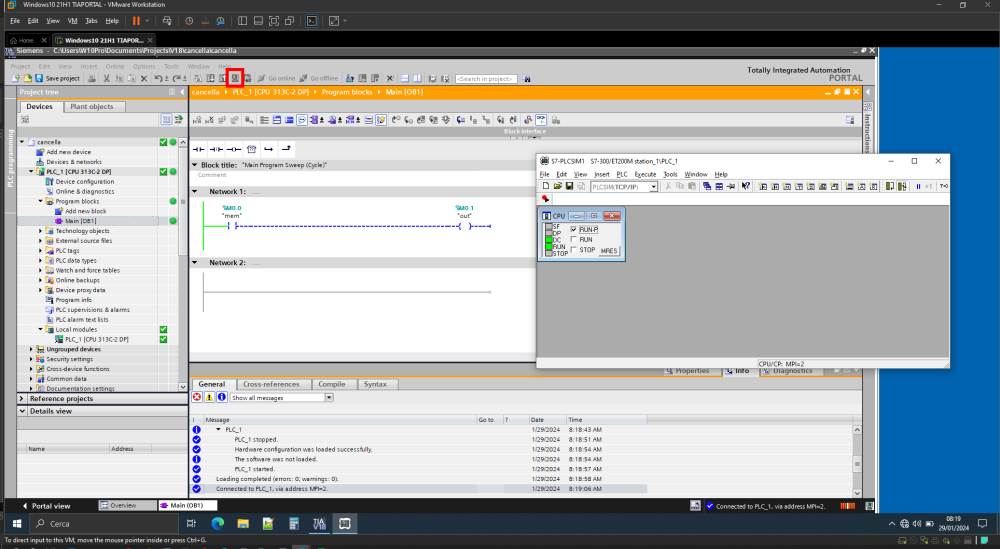Check the STOP checkbox in CPU panel
Viewport: 1000px width, 549px height.
(573, 250)
